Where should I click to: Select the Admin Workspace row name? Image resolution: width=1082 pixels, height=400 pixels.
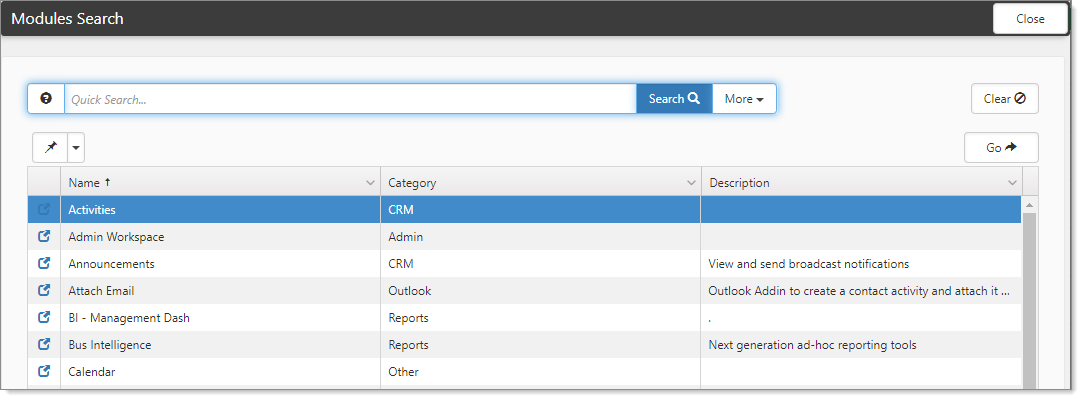(x=116, y=237)
